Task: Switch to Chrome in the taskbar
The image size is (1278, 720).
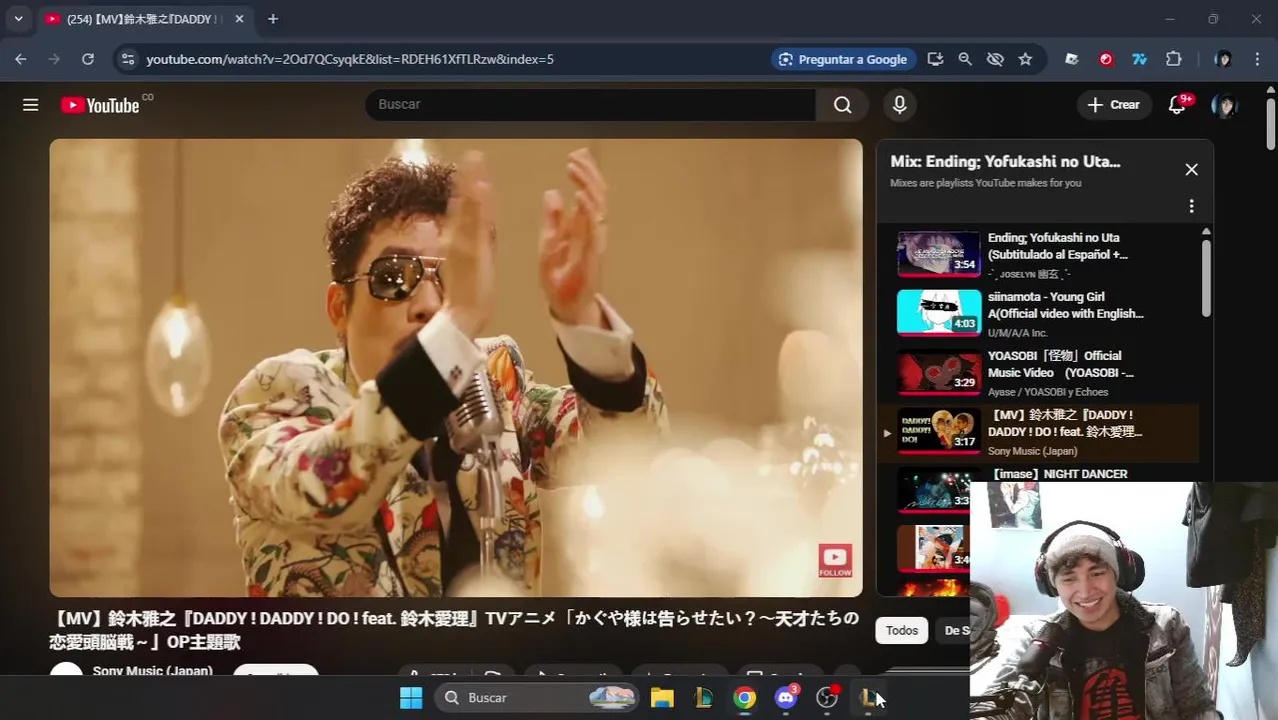Action: pos(745,698)
